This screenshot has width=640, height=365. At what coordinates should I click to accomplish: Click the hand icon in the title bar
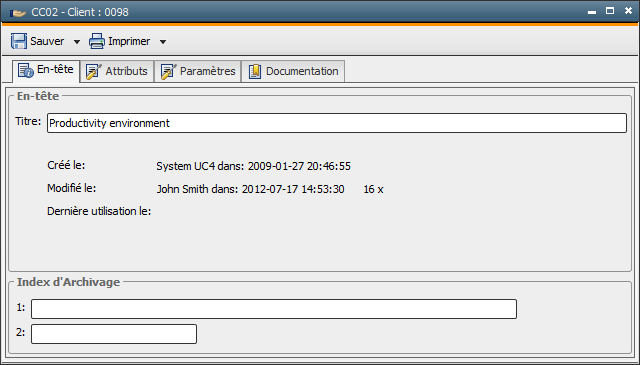click(18, 13)
